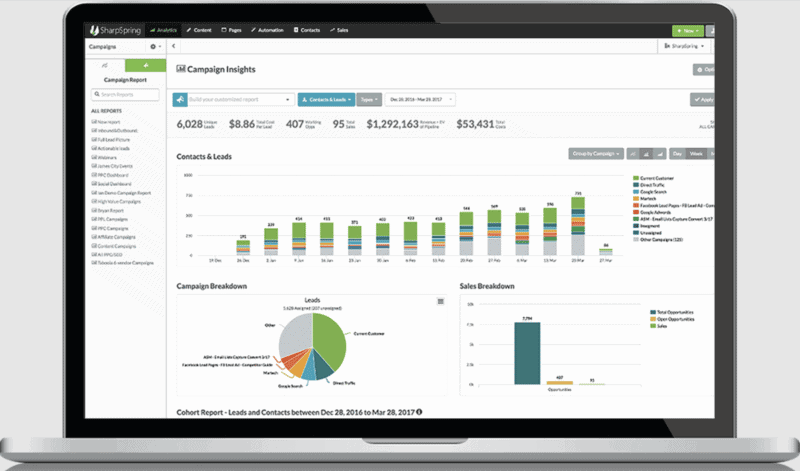This screenshot has width=800, height=471.
Task: Expand the Contacts & Leads dropdown
Action: click(326, 100)
